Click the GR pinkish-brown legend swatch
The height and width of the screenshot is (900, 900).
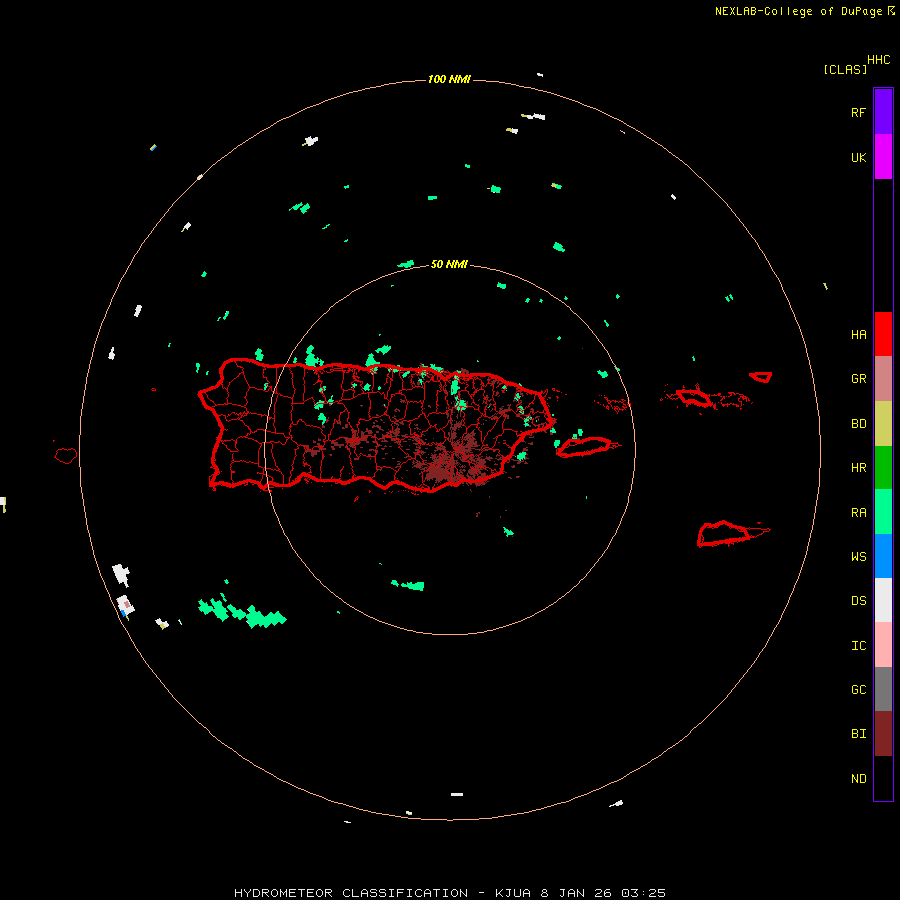coord(883,379)
